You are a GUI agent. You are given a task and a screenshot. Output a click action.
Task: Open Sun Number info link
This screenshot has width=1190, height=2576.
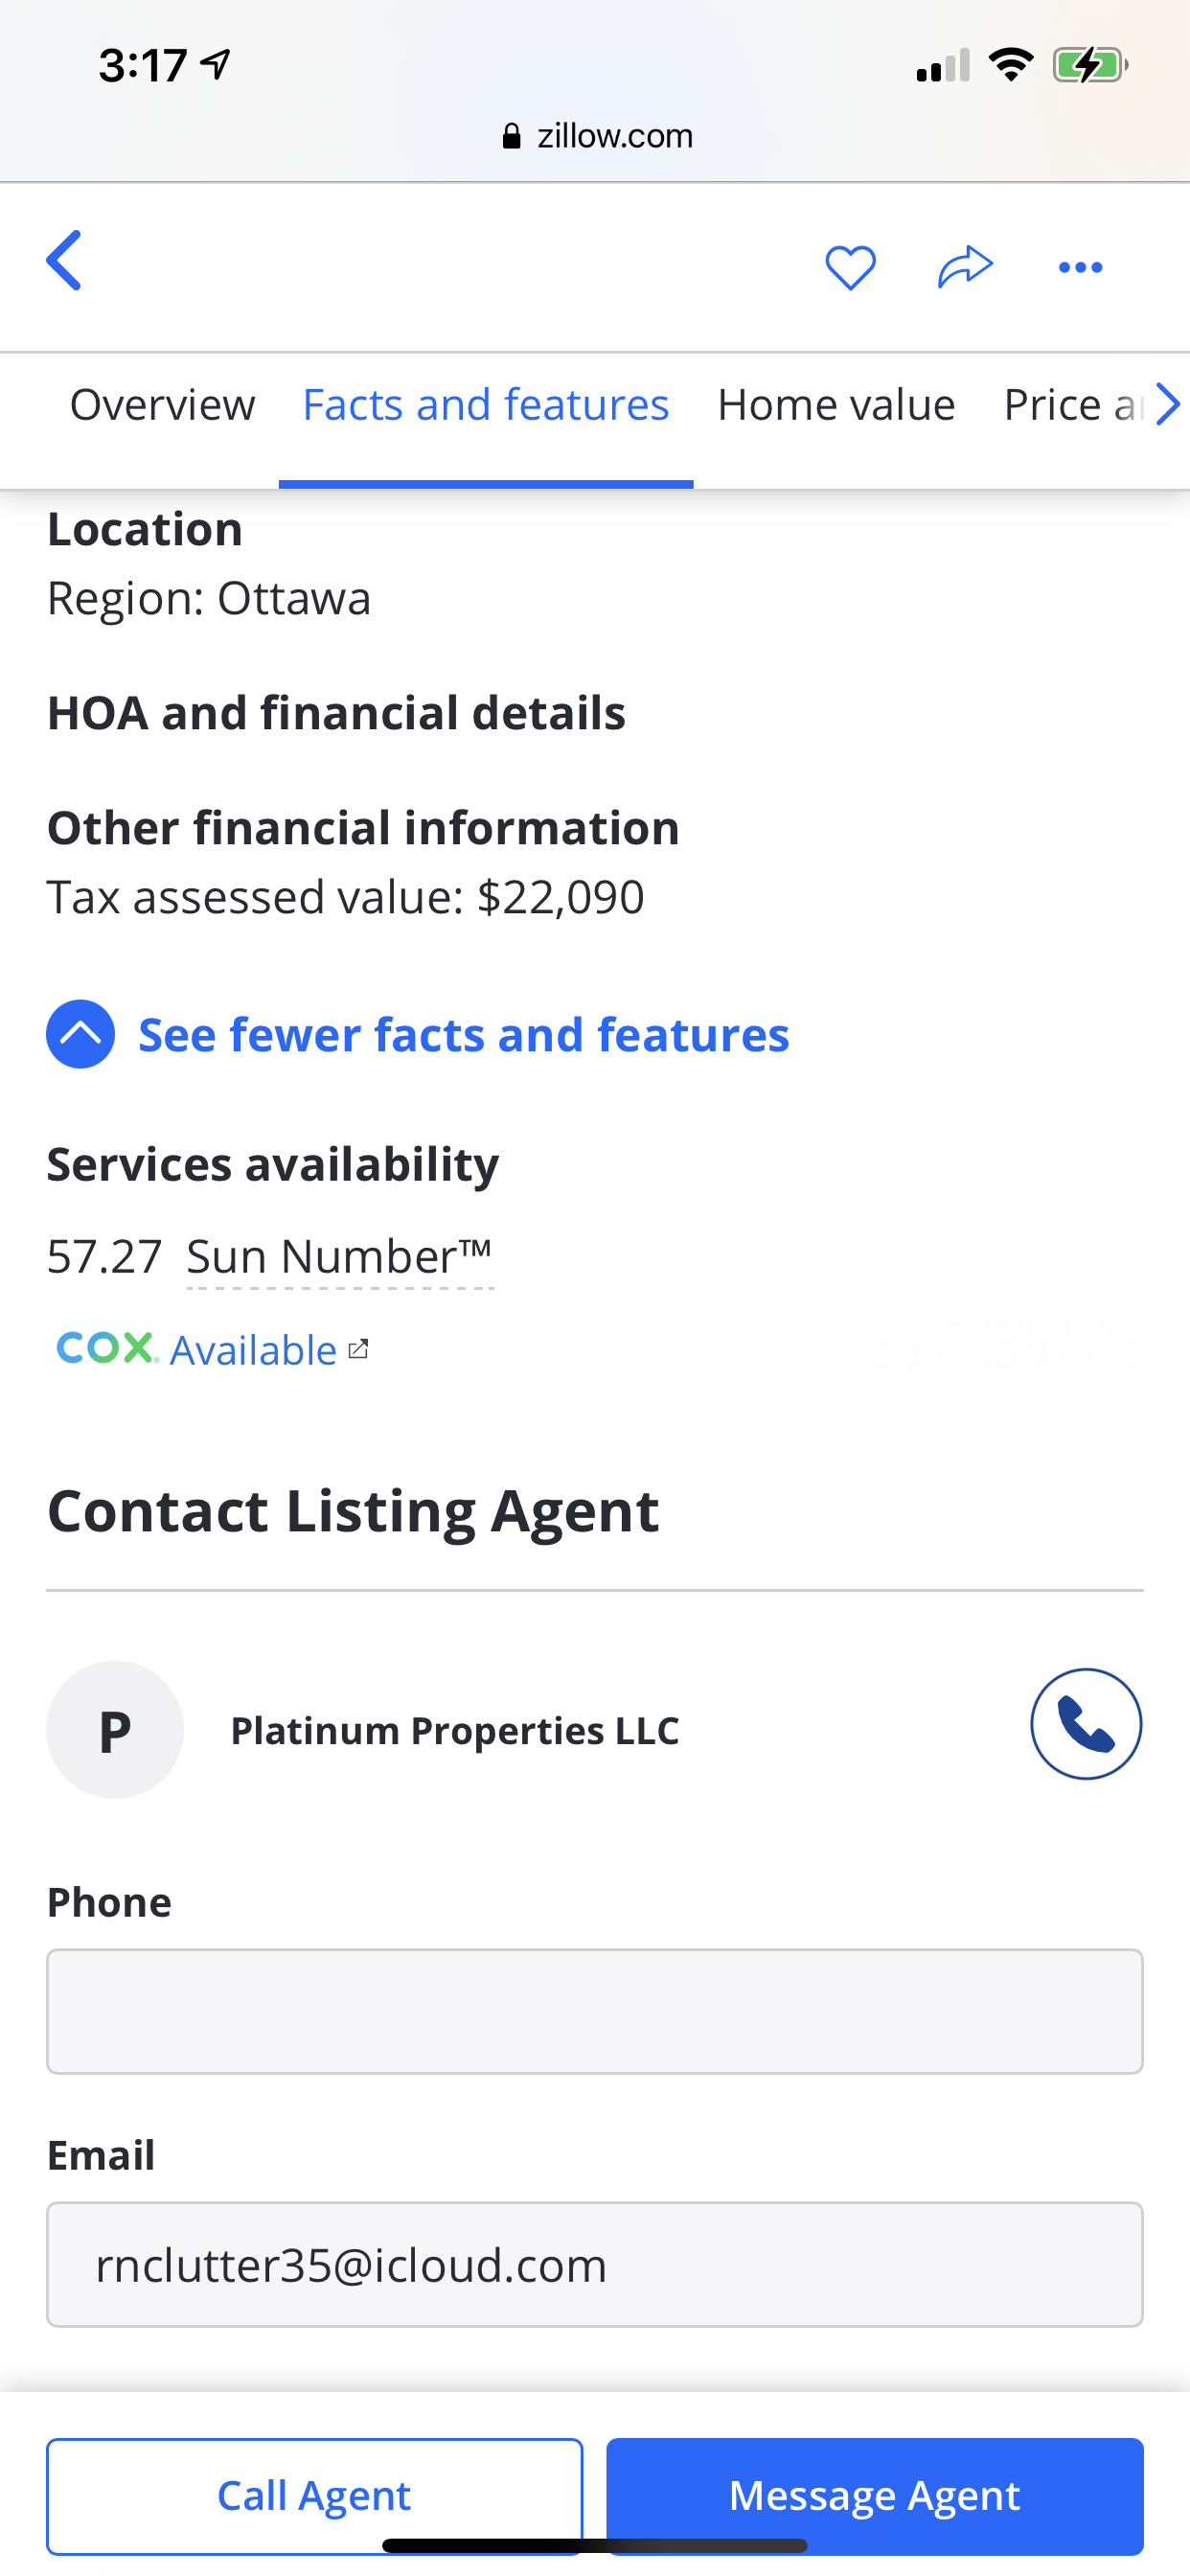coord(340,1257)
